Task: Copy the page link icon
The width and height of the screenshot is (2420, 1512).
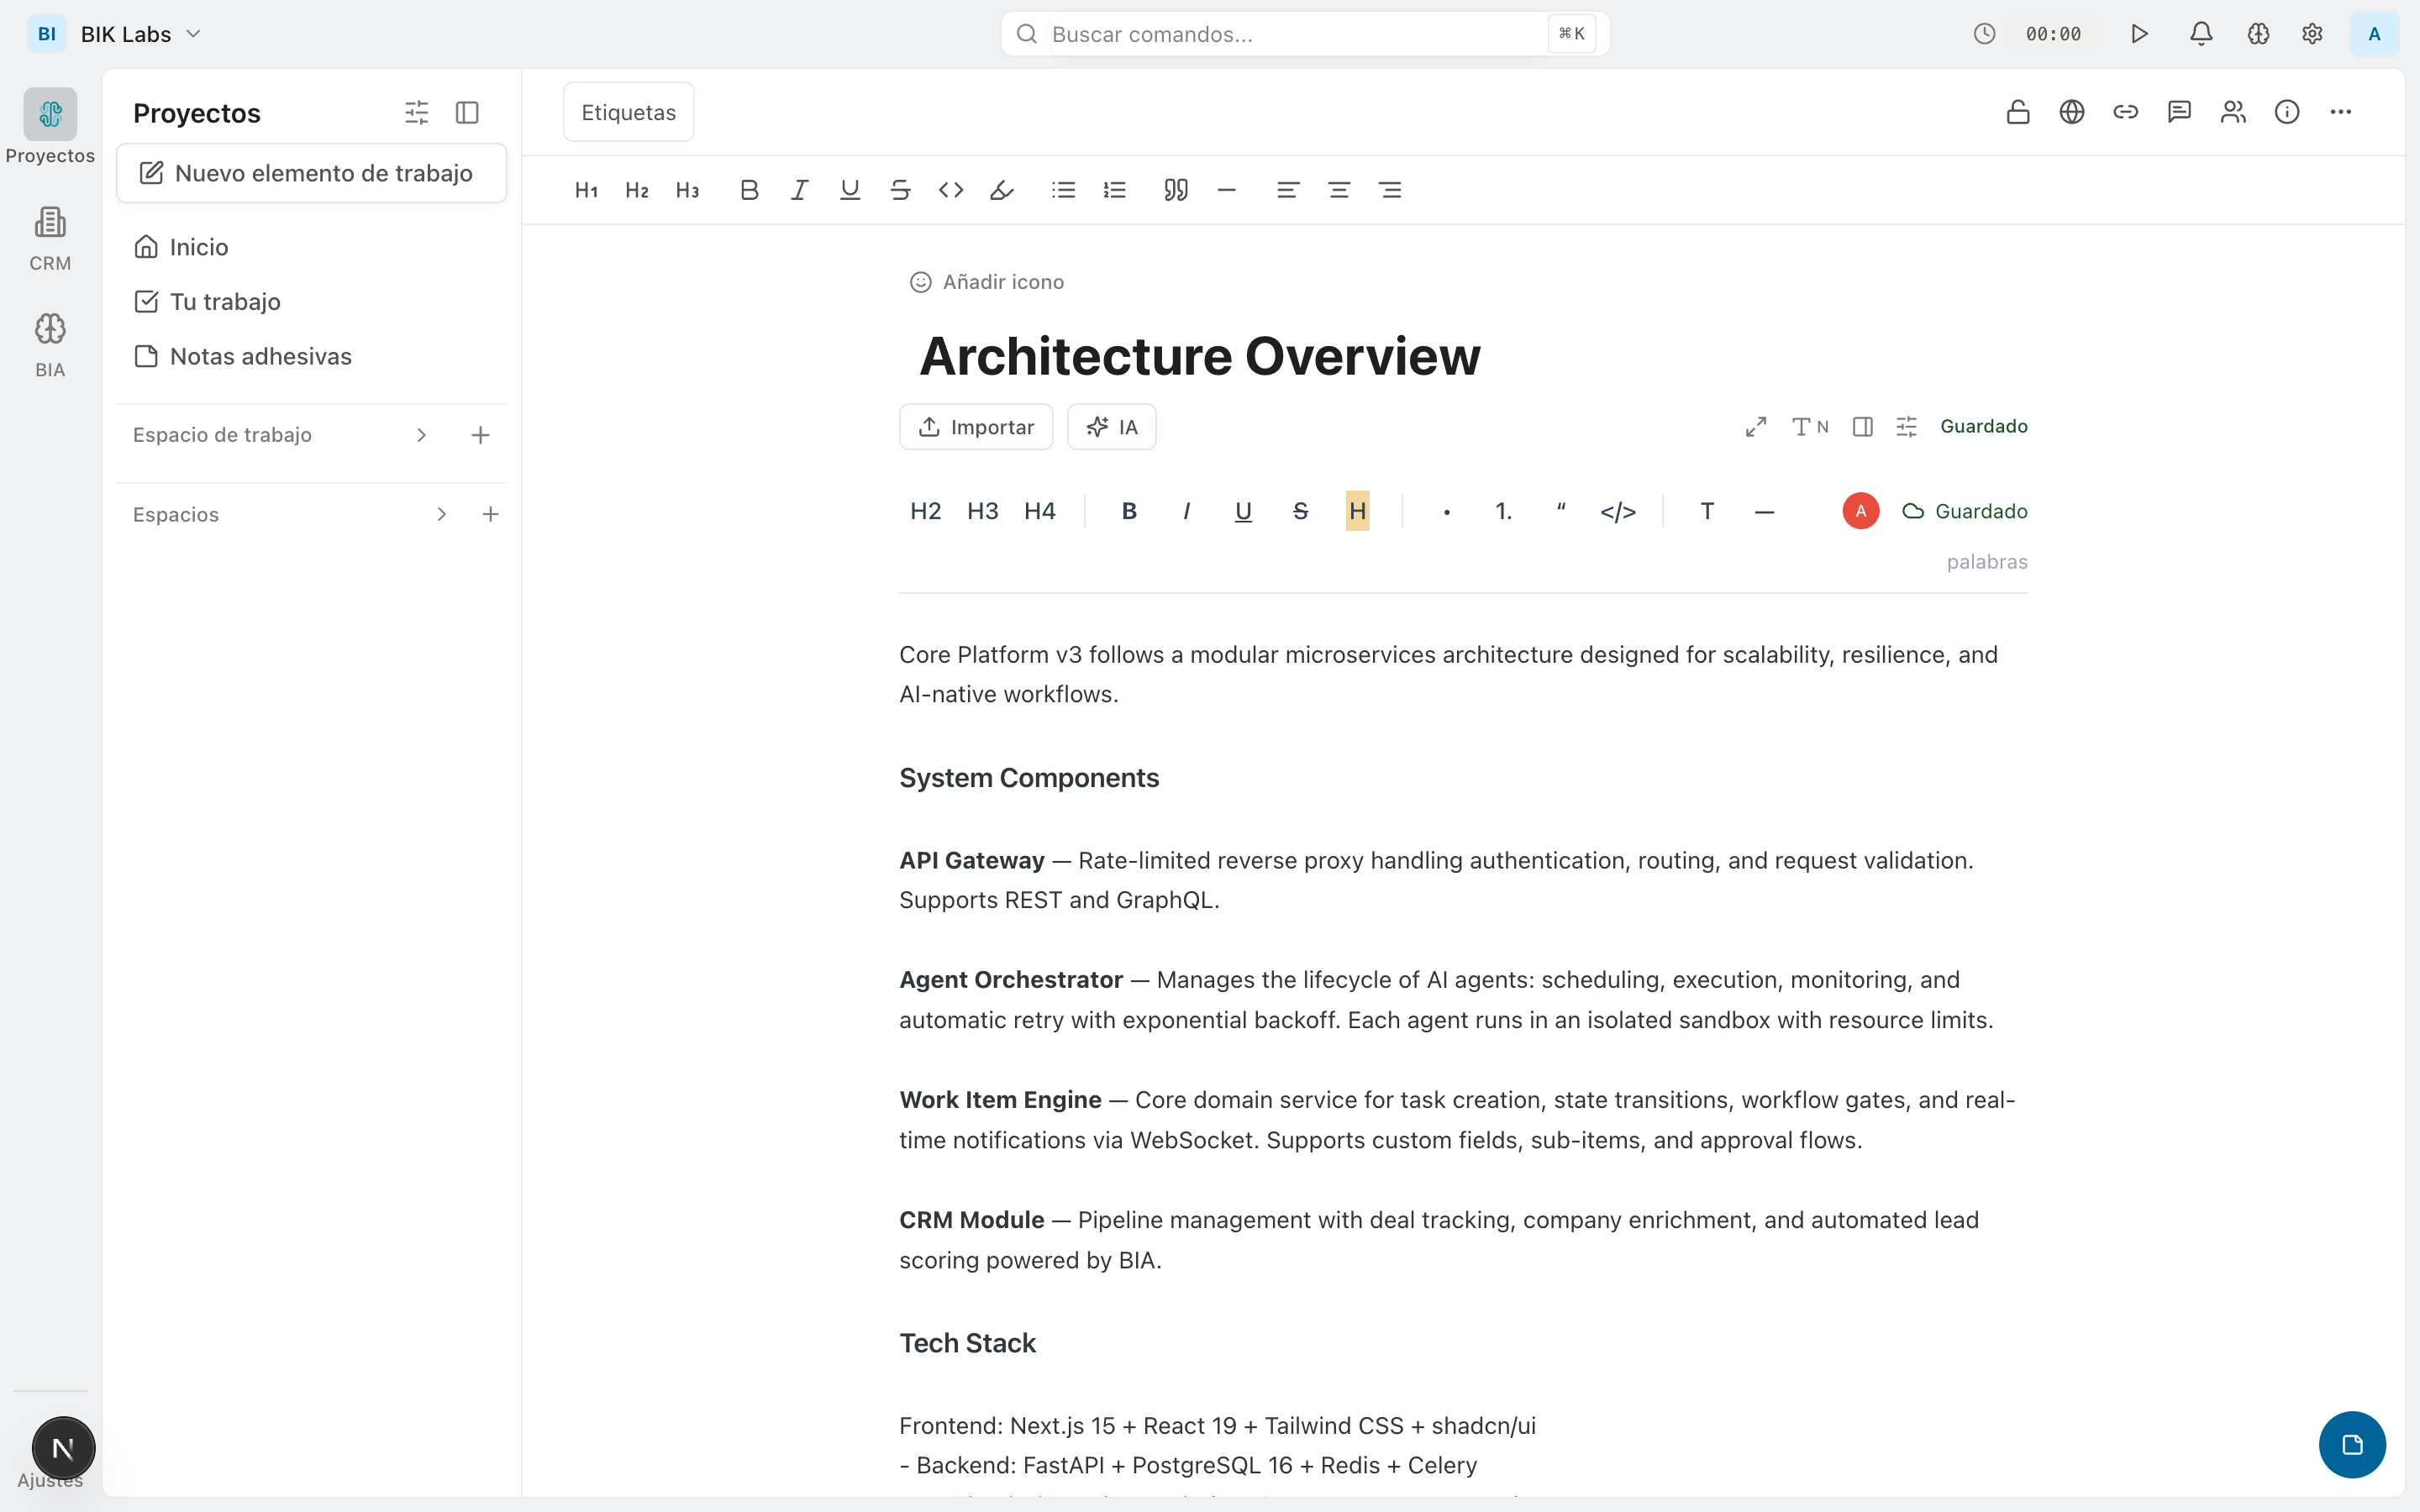Action: 2126,112
